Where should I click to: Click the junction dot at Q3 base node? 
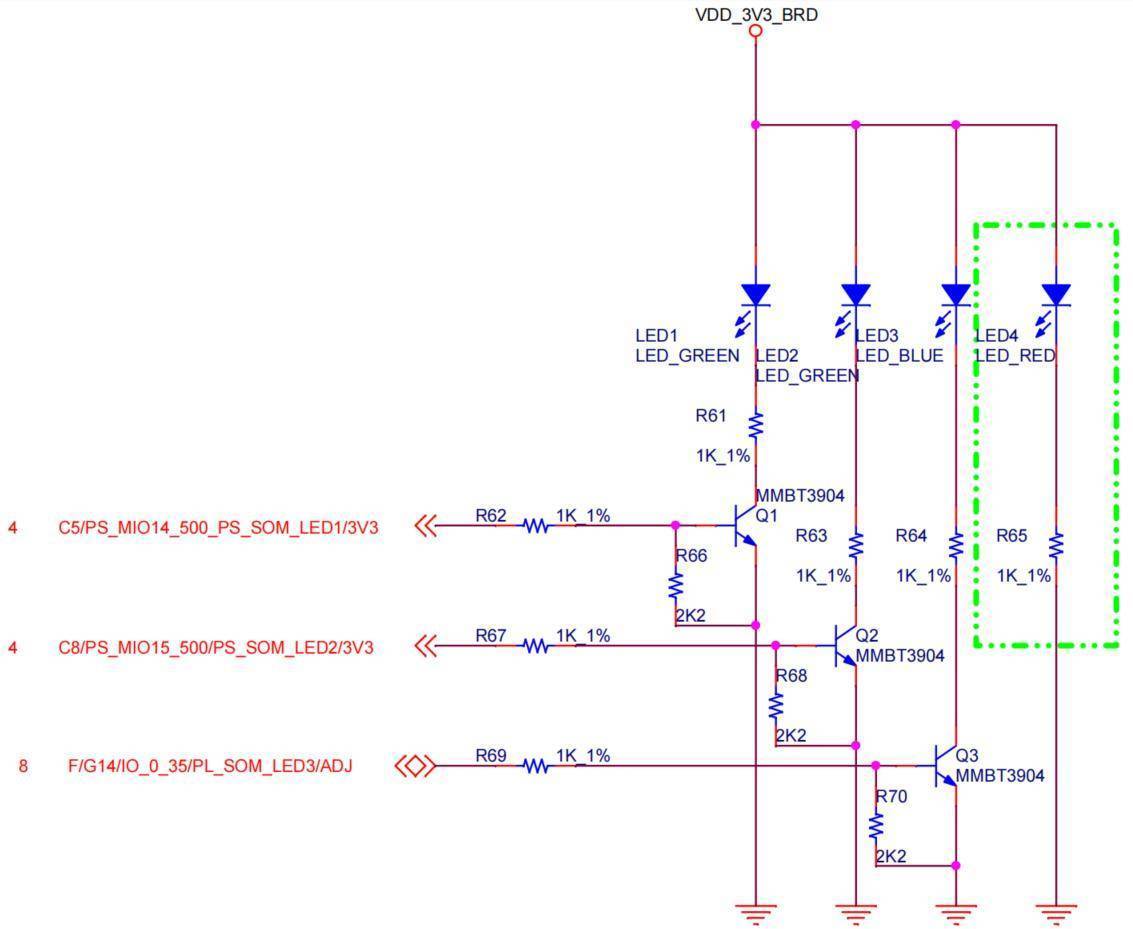click(x=876, y=765)
